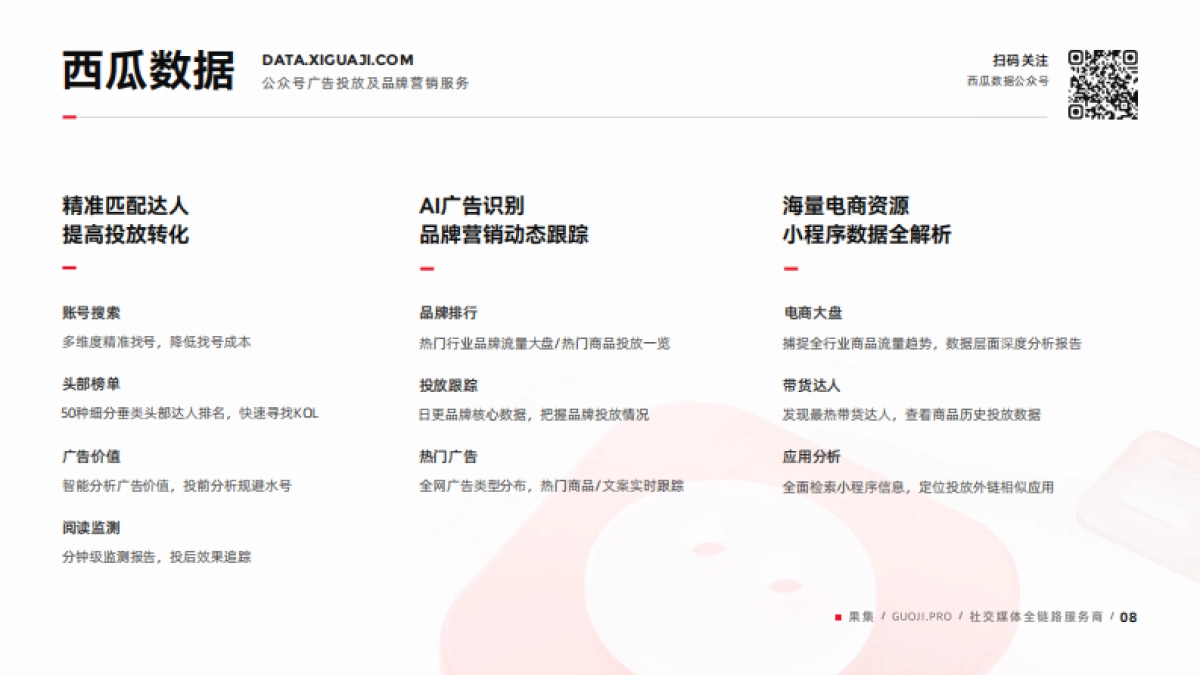Toggle the 投放跟踪 tracking feature

(x=447, y=385)
